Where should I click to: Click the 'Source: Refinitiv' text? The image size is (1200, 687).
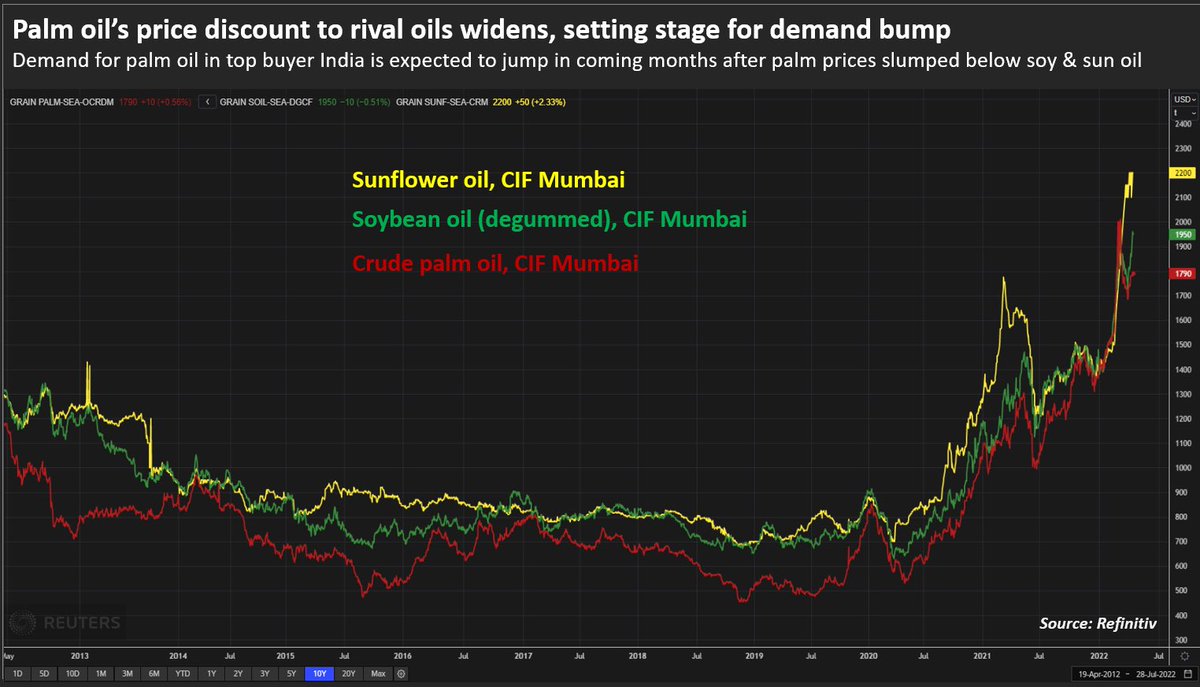(x=1096, y=622)
